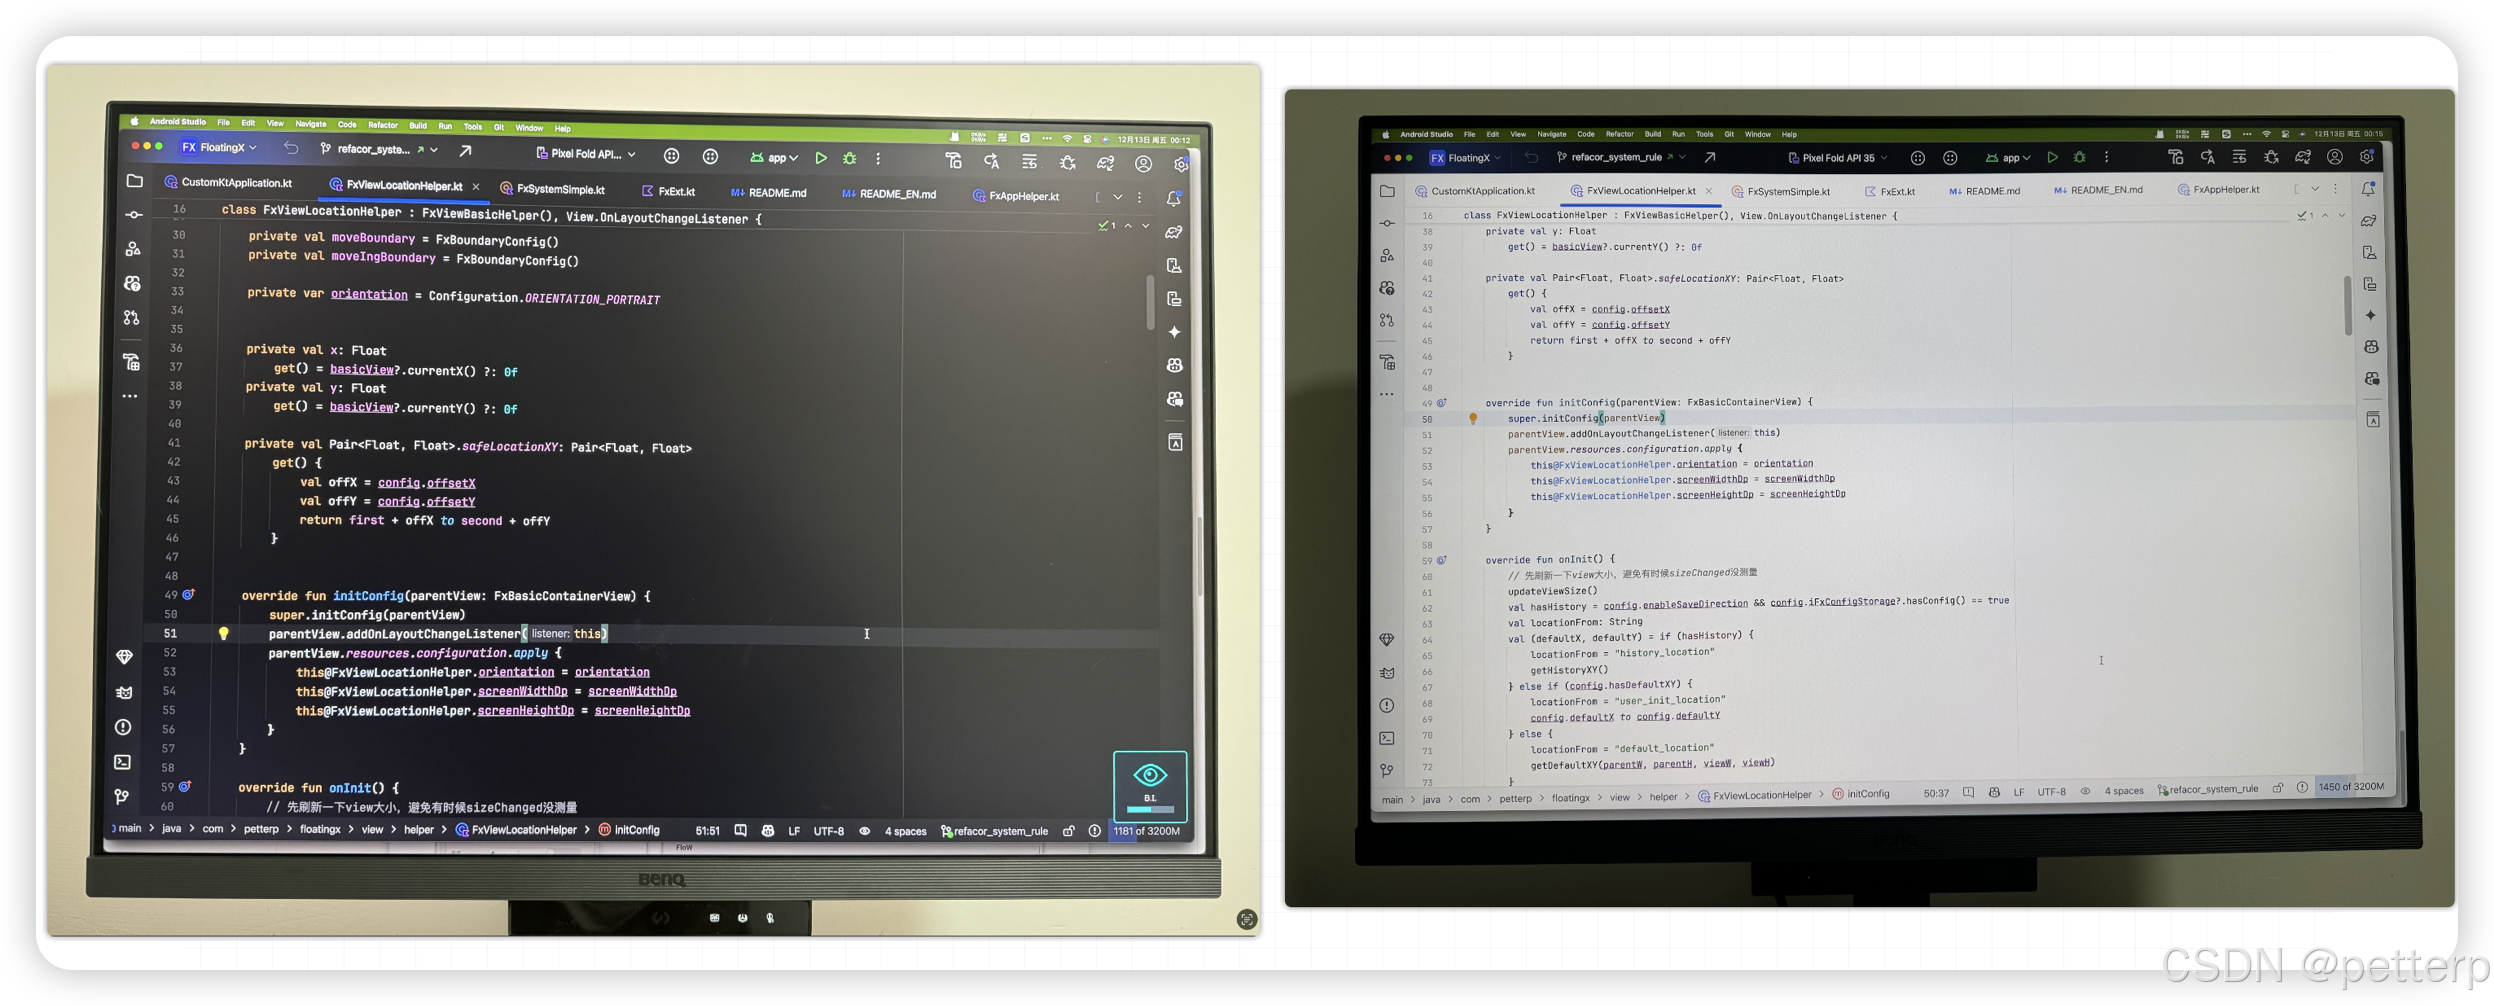Open Apple menu on light monitor
Image resolution: width=2494 pixels, height=1006 pixels.
pos(1386,135)
